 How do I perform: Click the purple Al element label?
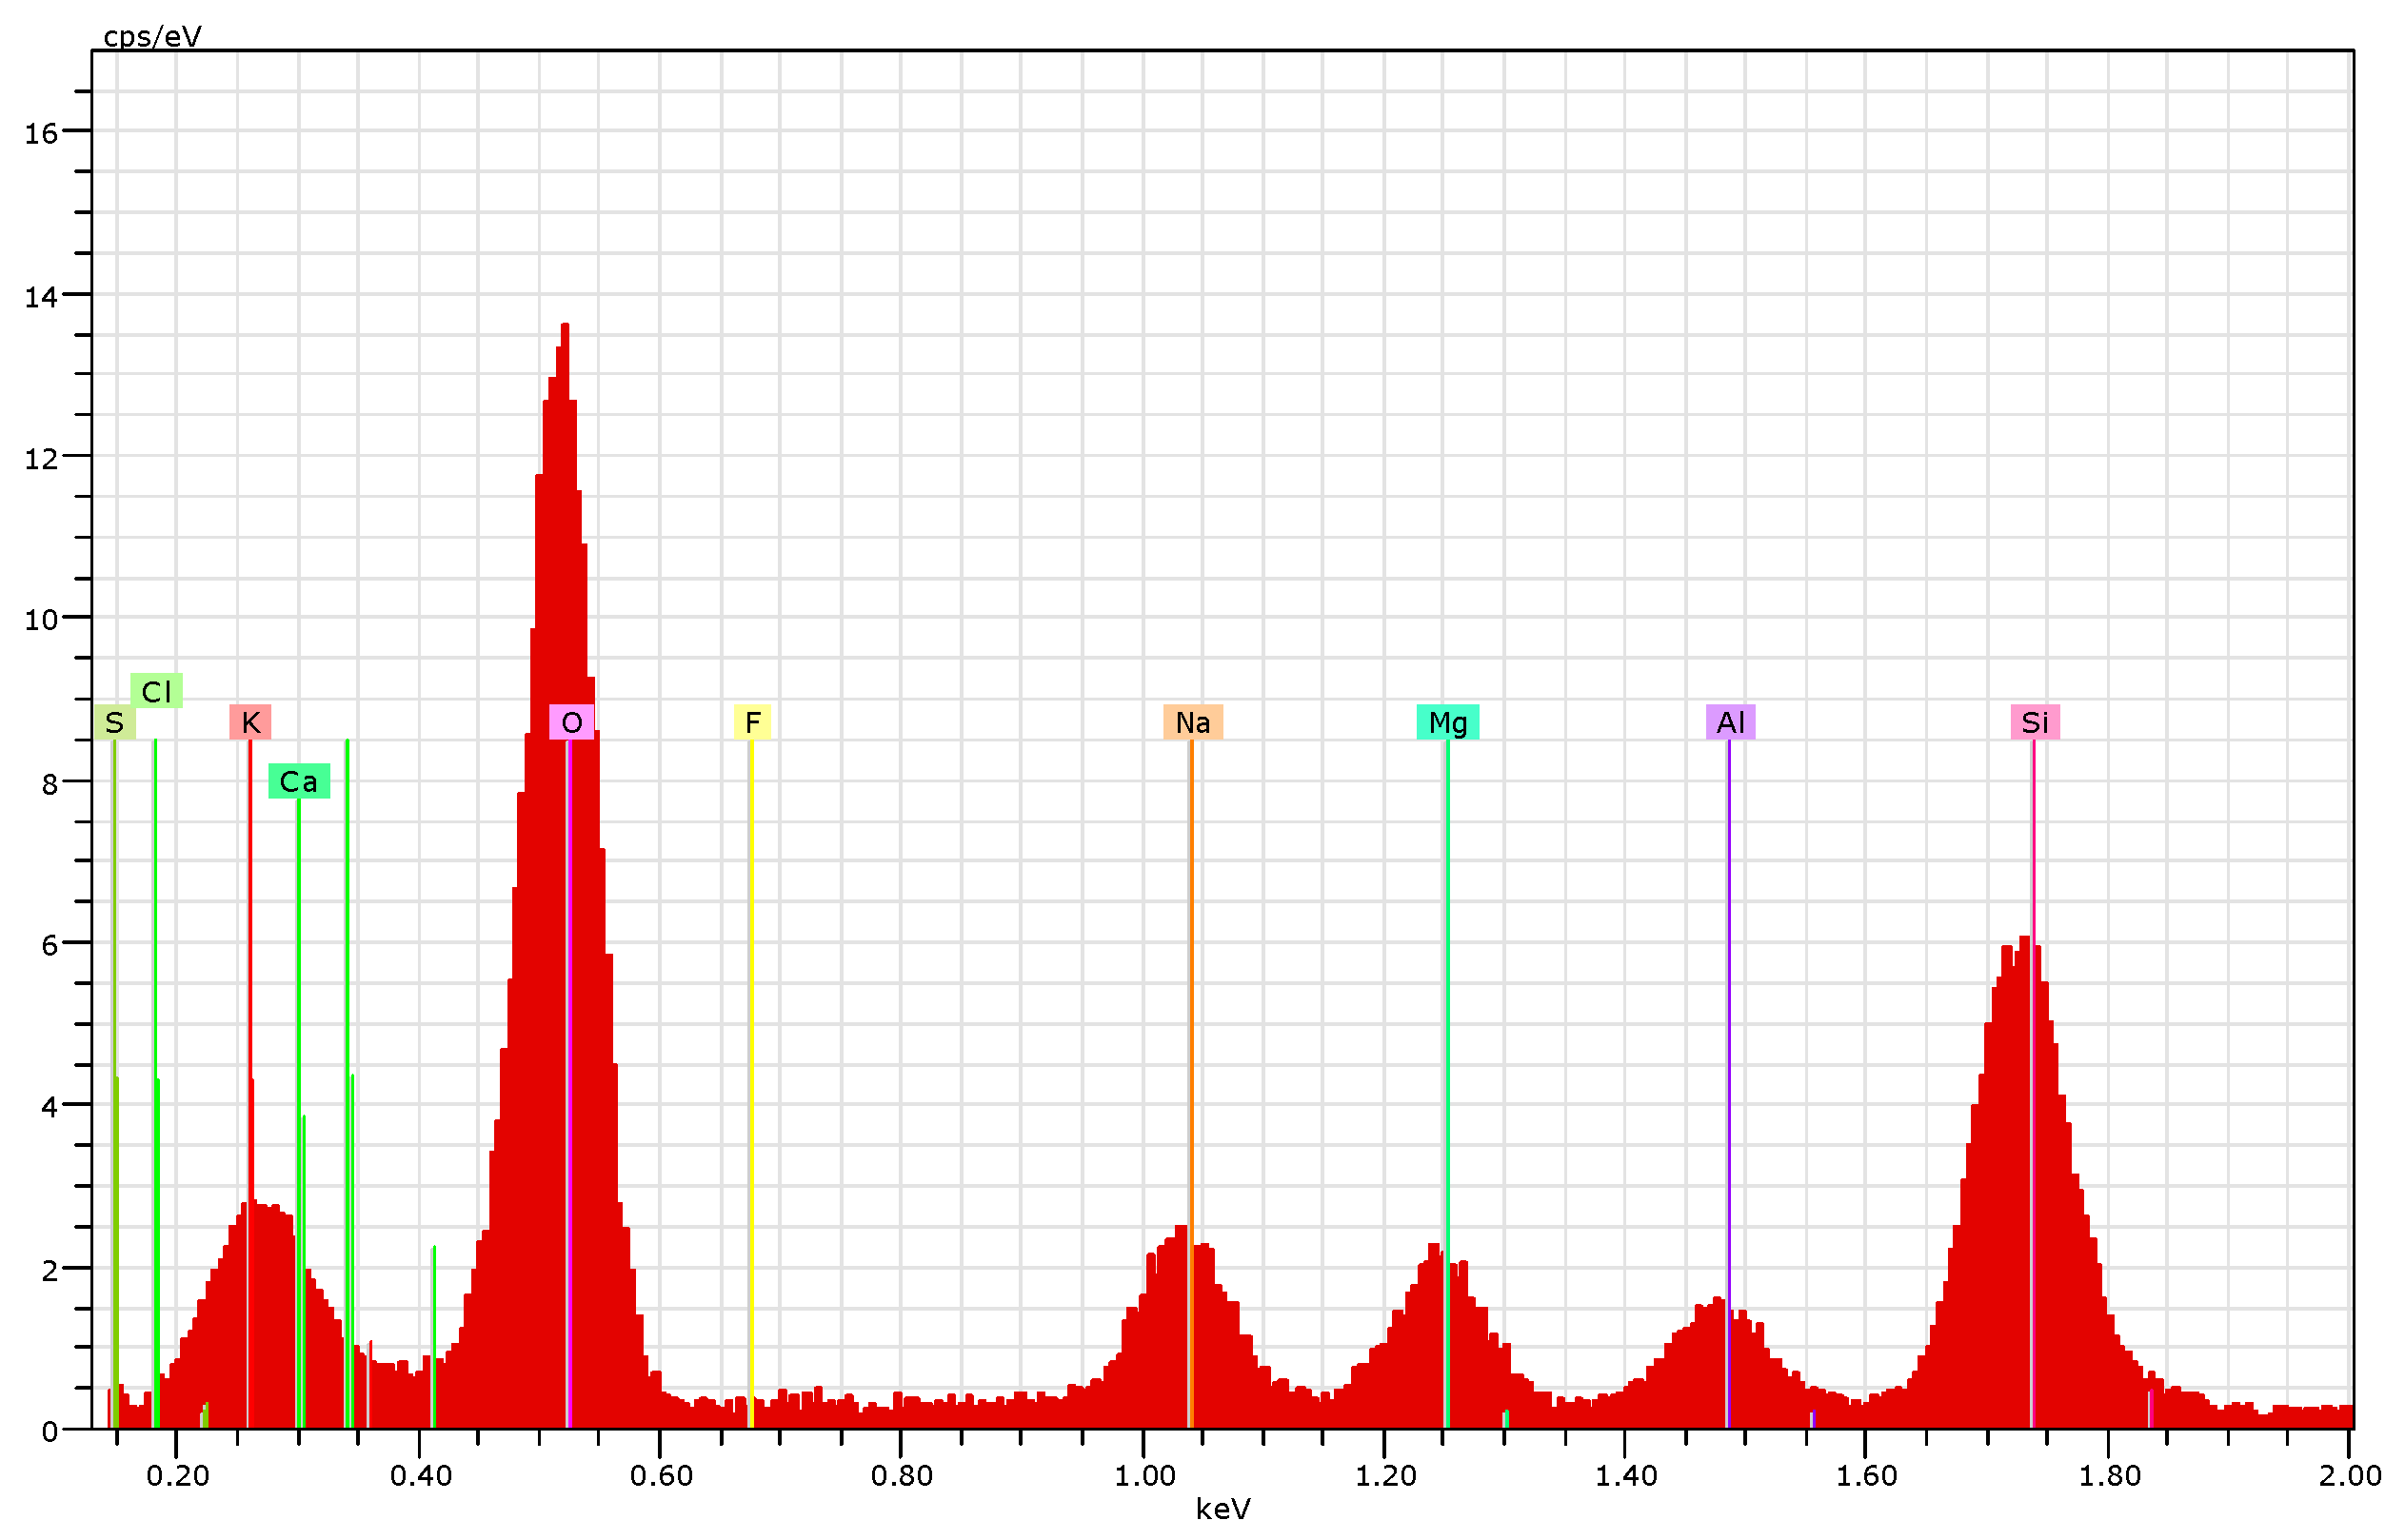1730,722
